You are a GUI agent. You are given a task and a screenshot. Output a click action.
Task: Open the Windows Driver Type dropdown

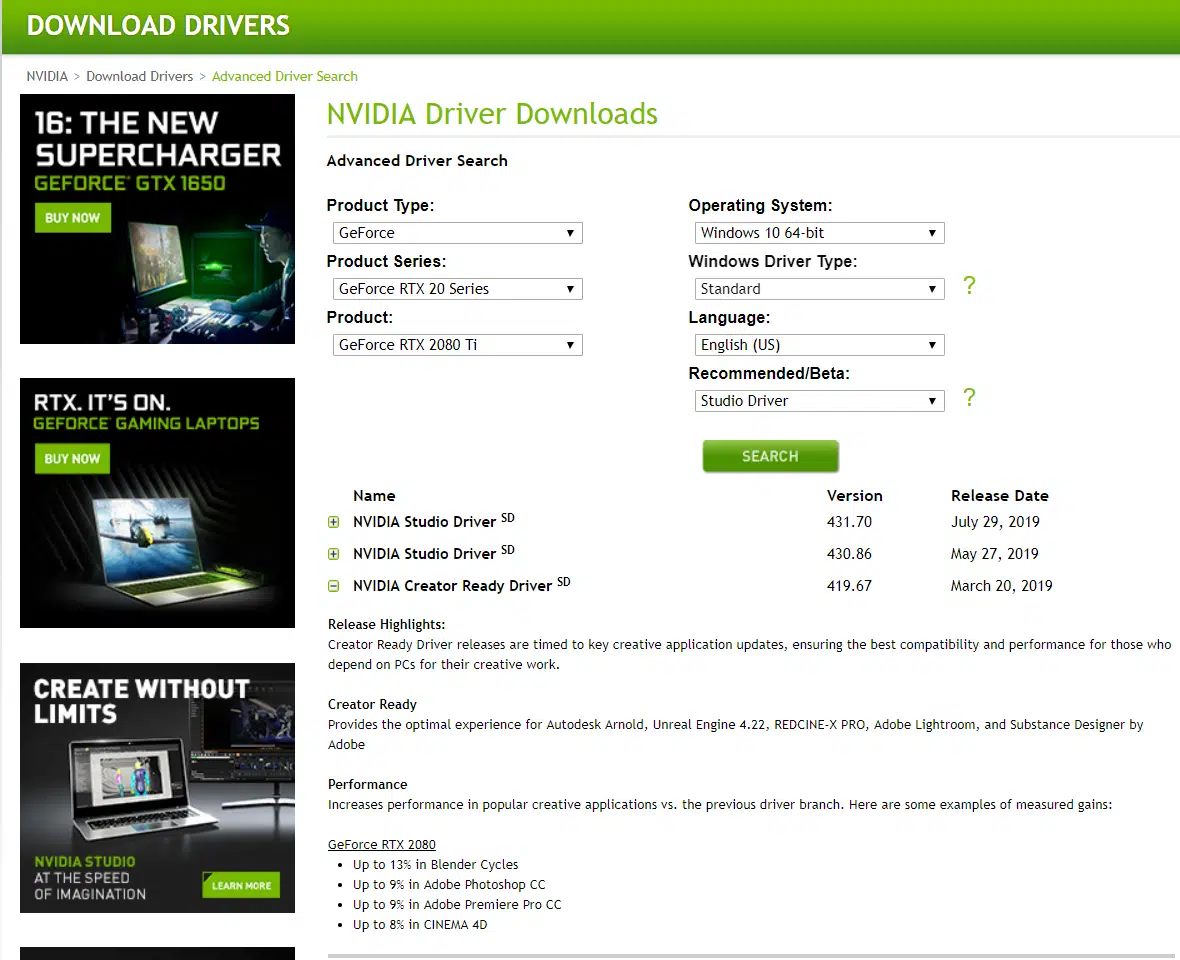pyautogui.click(x=819, y=289)
